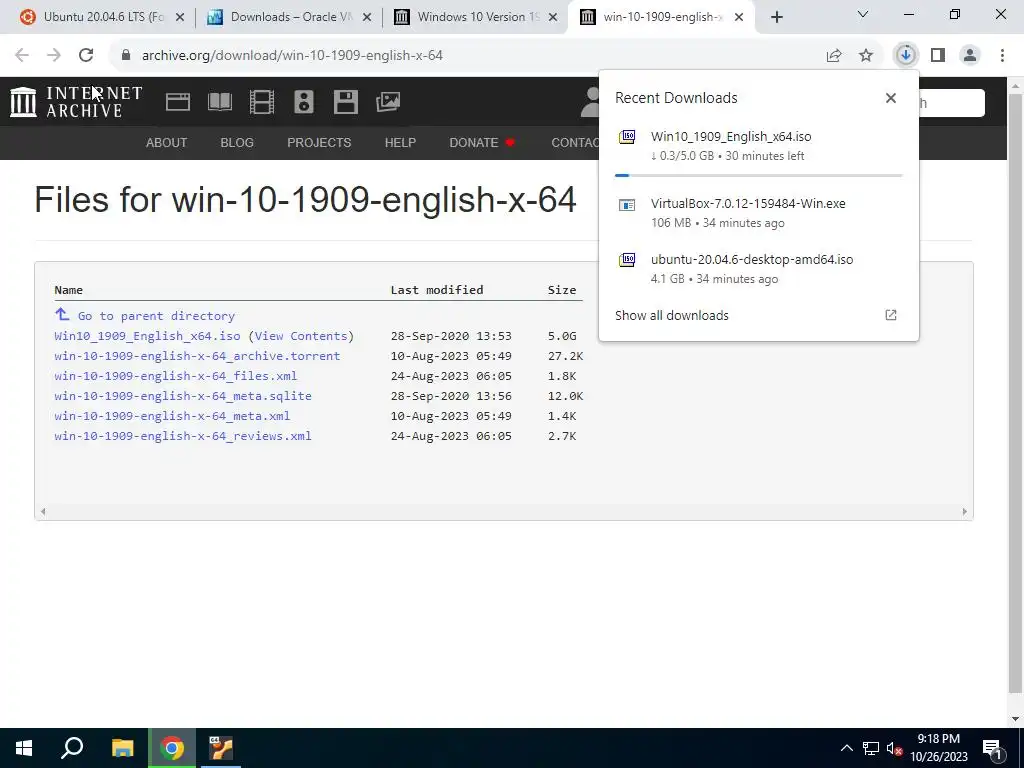Click the browser back arrow
Screen dimensions: 1024x768
click(x=22, y=55)
